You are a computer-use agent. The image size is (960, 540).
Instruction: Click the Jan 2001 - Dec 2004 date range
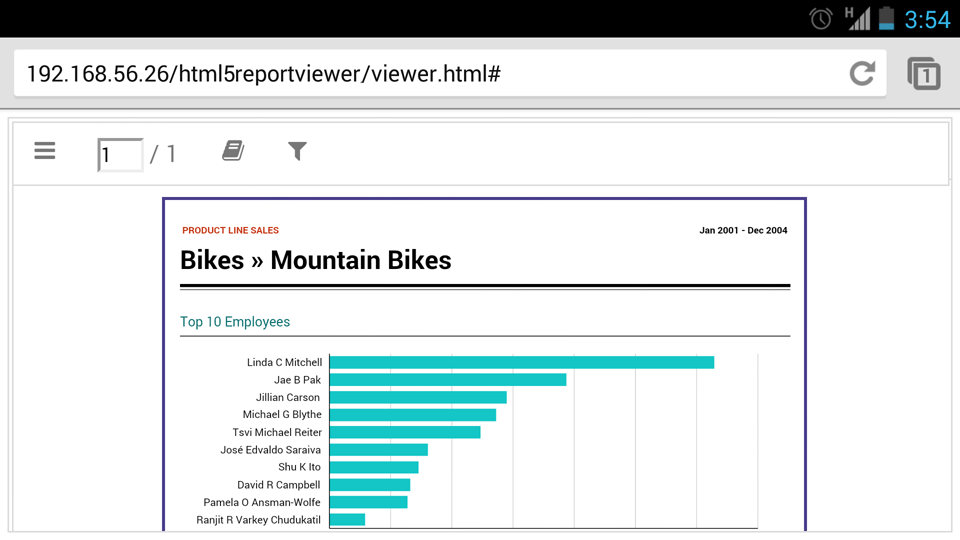743,231
